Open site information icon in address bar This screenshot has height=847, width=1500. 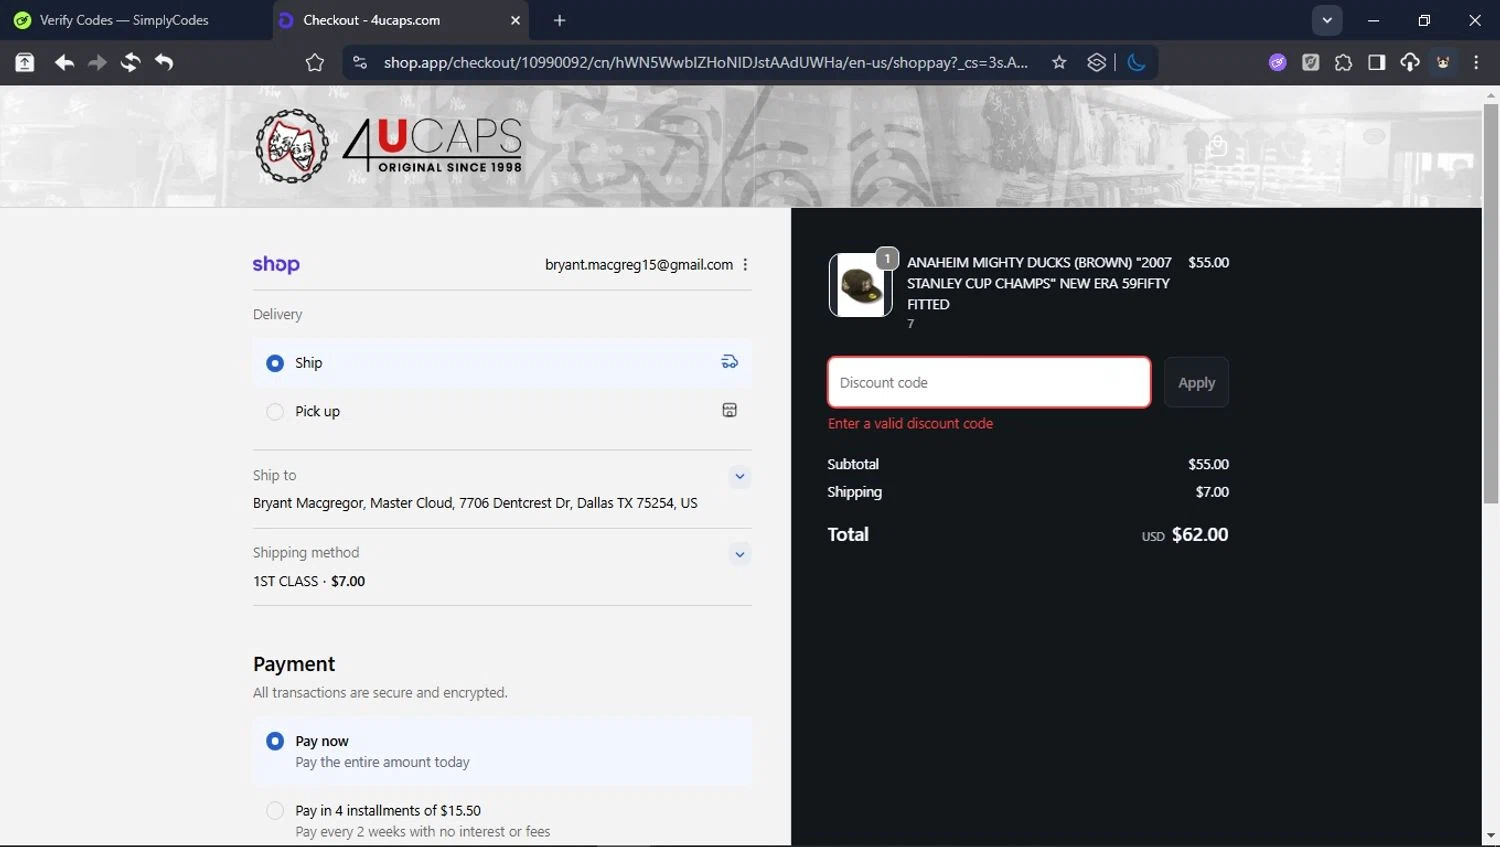[360, 63]
